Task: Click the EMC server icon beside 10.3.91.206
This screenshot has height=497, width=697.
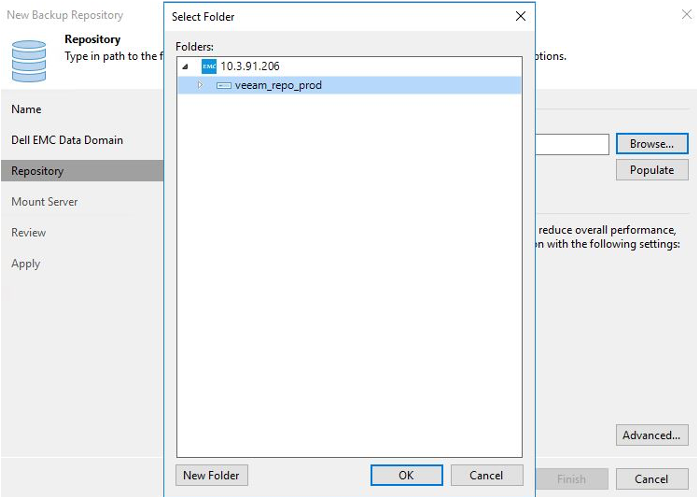Action: pyautogui.click(x=209, y=66)
